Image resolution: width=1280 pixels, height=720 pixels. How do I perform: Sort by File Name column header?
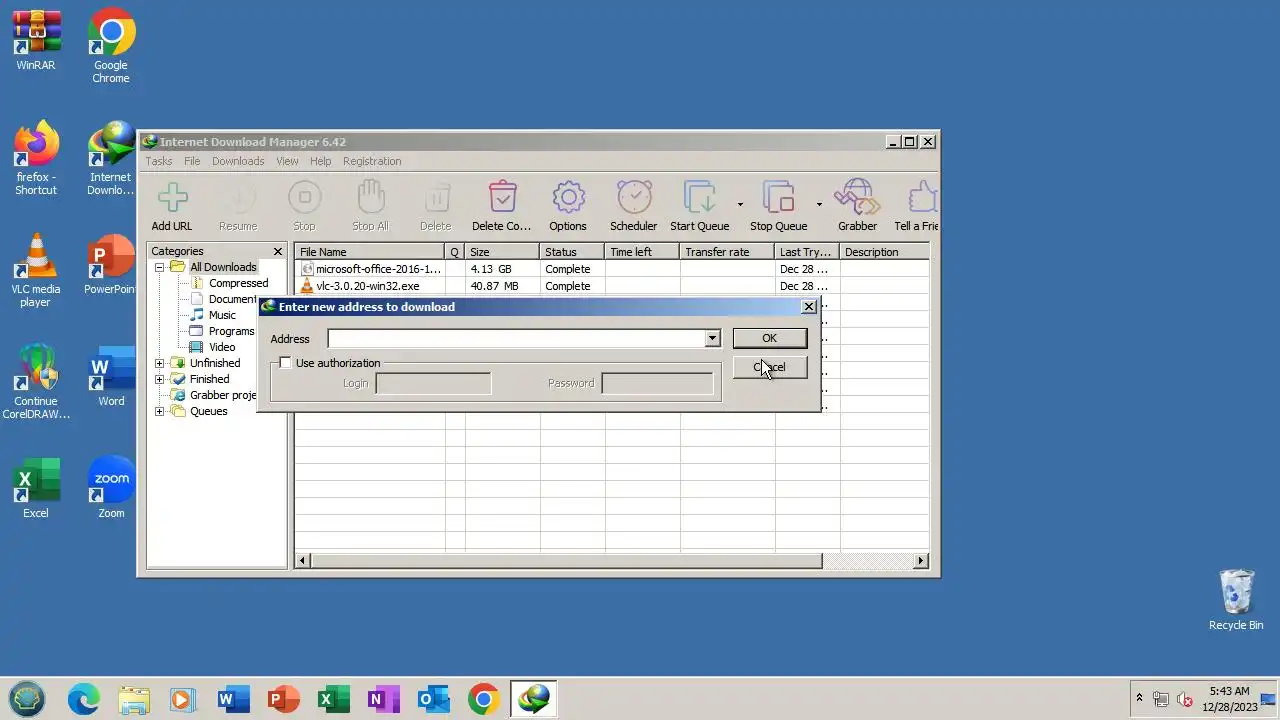pyautogui.click(x=370, y=252)
